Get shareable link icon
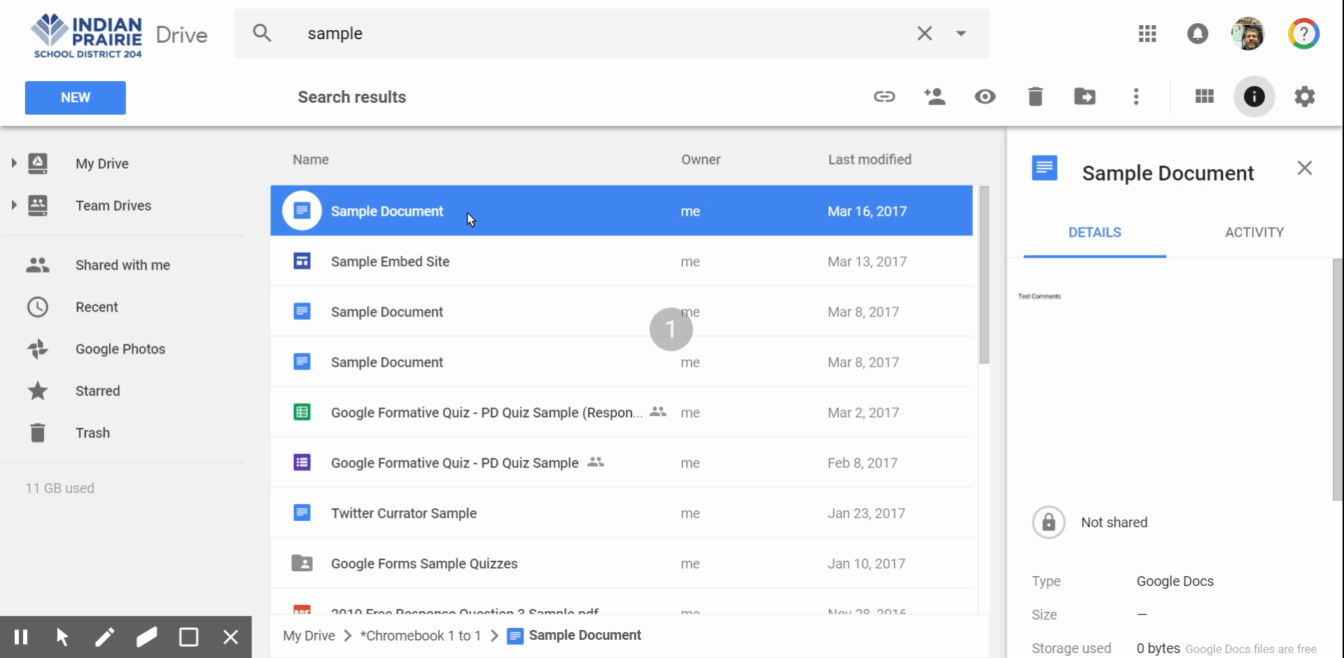Image resolution: width=1344 pixels, height=658 pixels. pyautogui.click(x=884, y=97)
